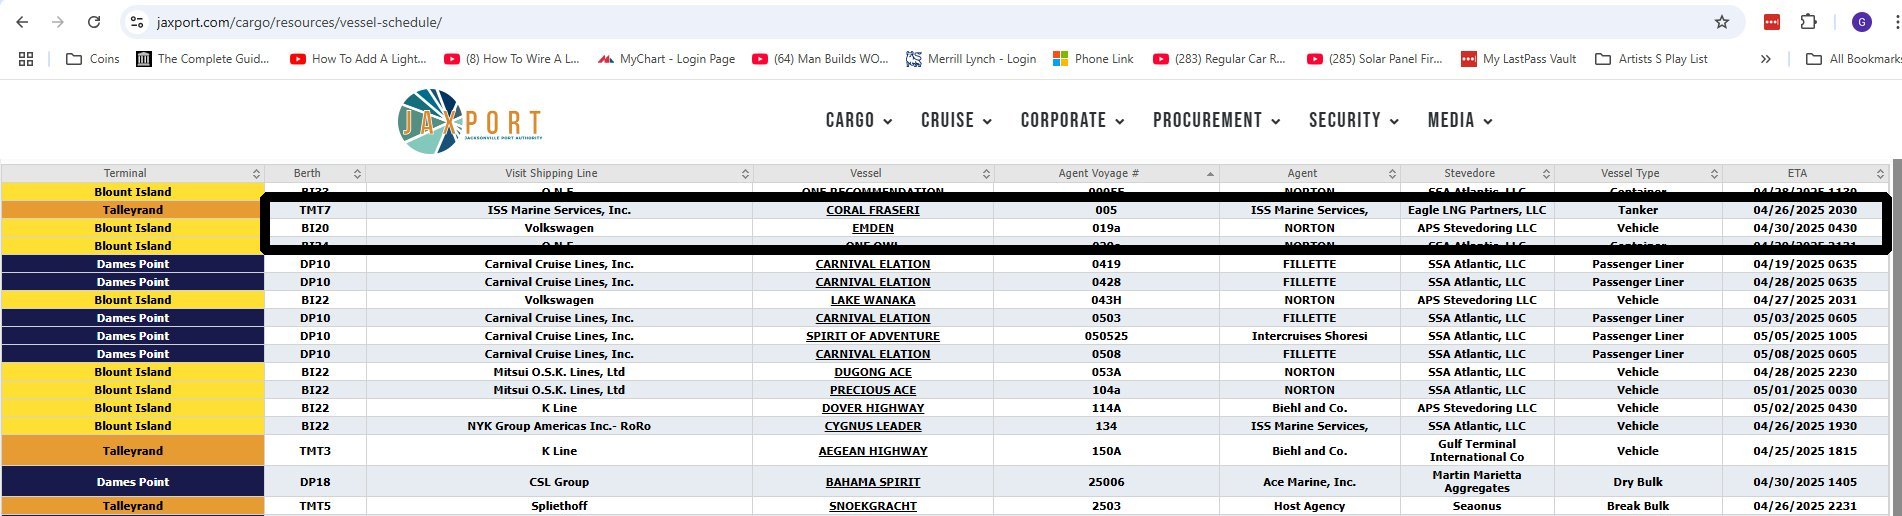
Task: Open the All Bookmarks folder
Action: point(1852,59)
